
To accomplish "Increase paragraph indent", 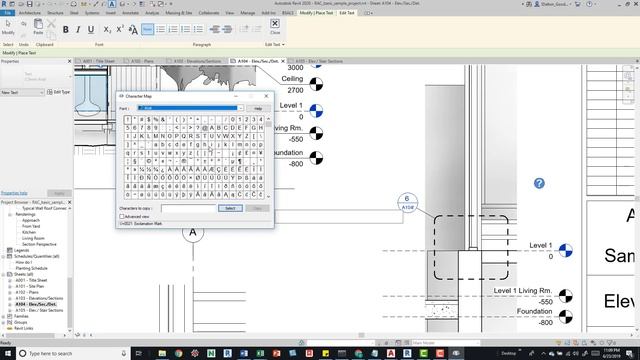I will pos(227,29).
